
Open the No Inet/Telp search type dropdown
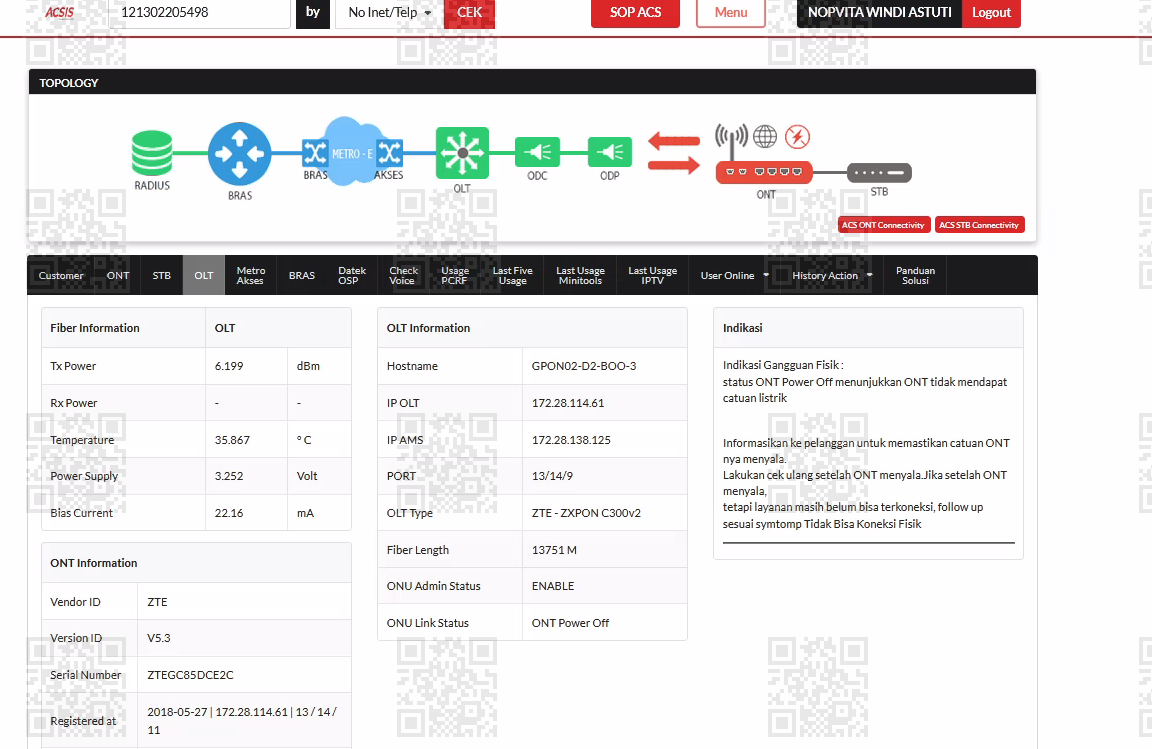(x=389, y=12)
